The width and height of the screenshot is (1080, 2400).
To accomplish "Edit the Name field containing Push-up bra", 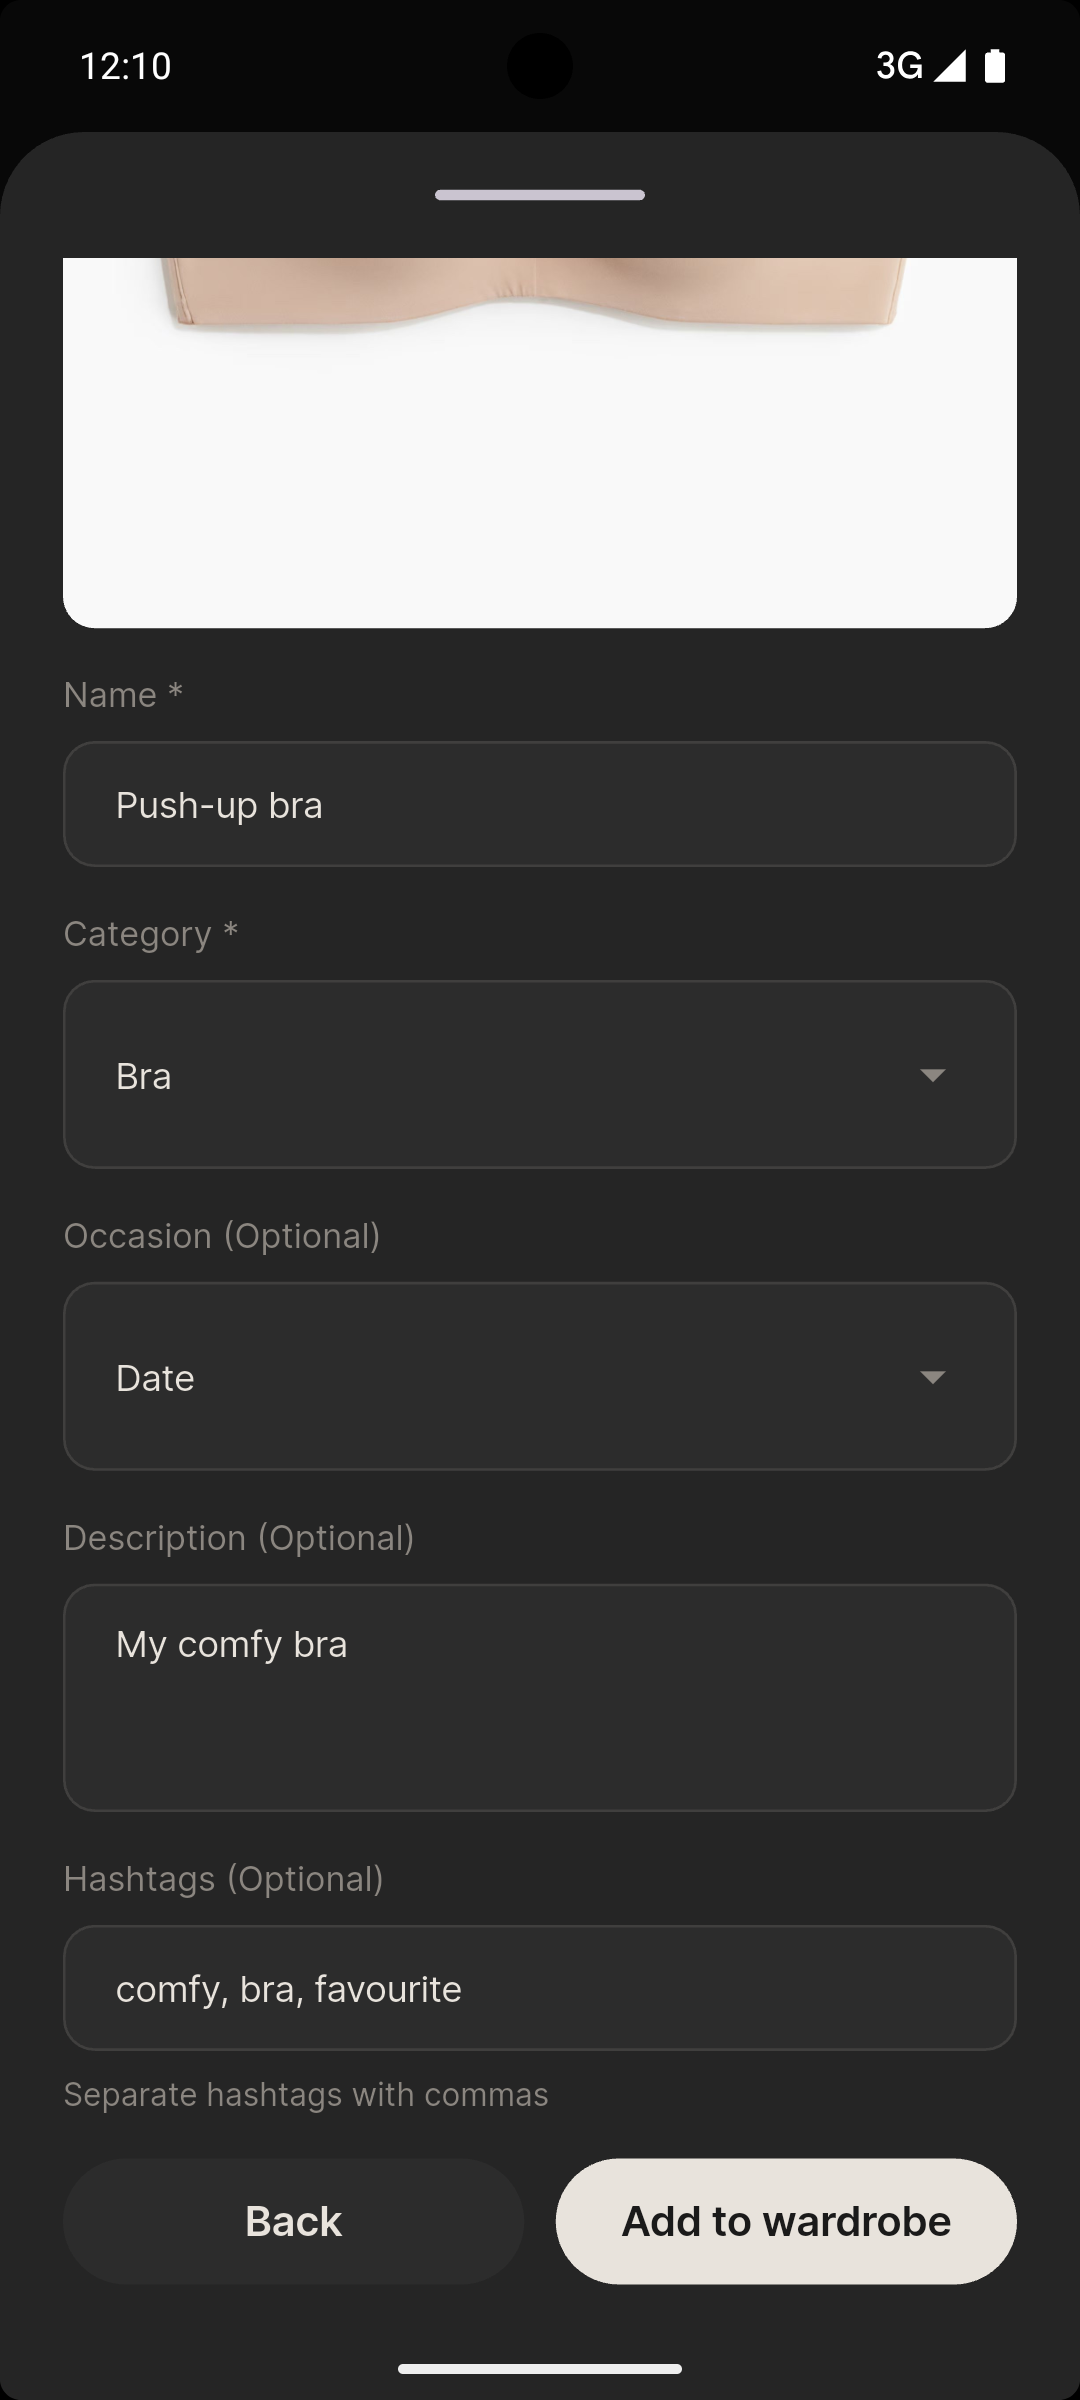I will point(540,804).
